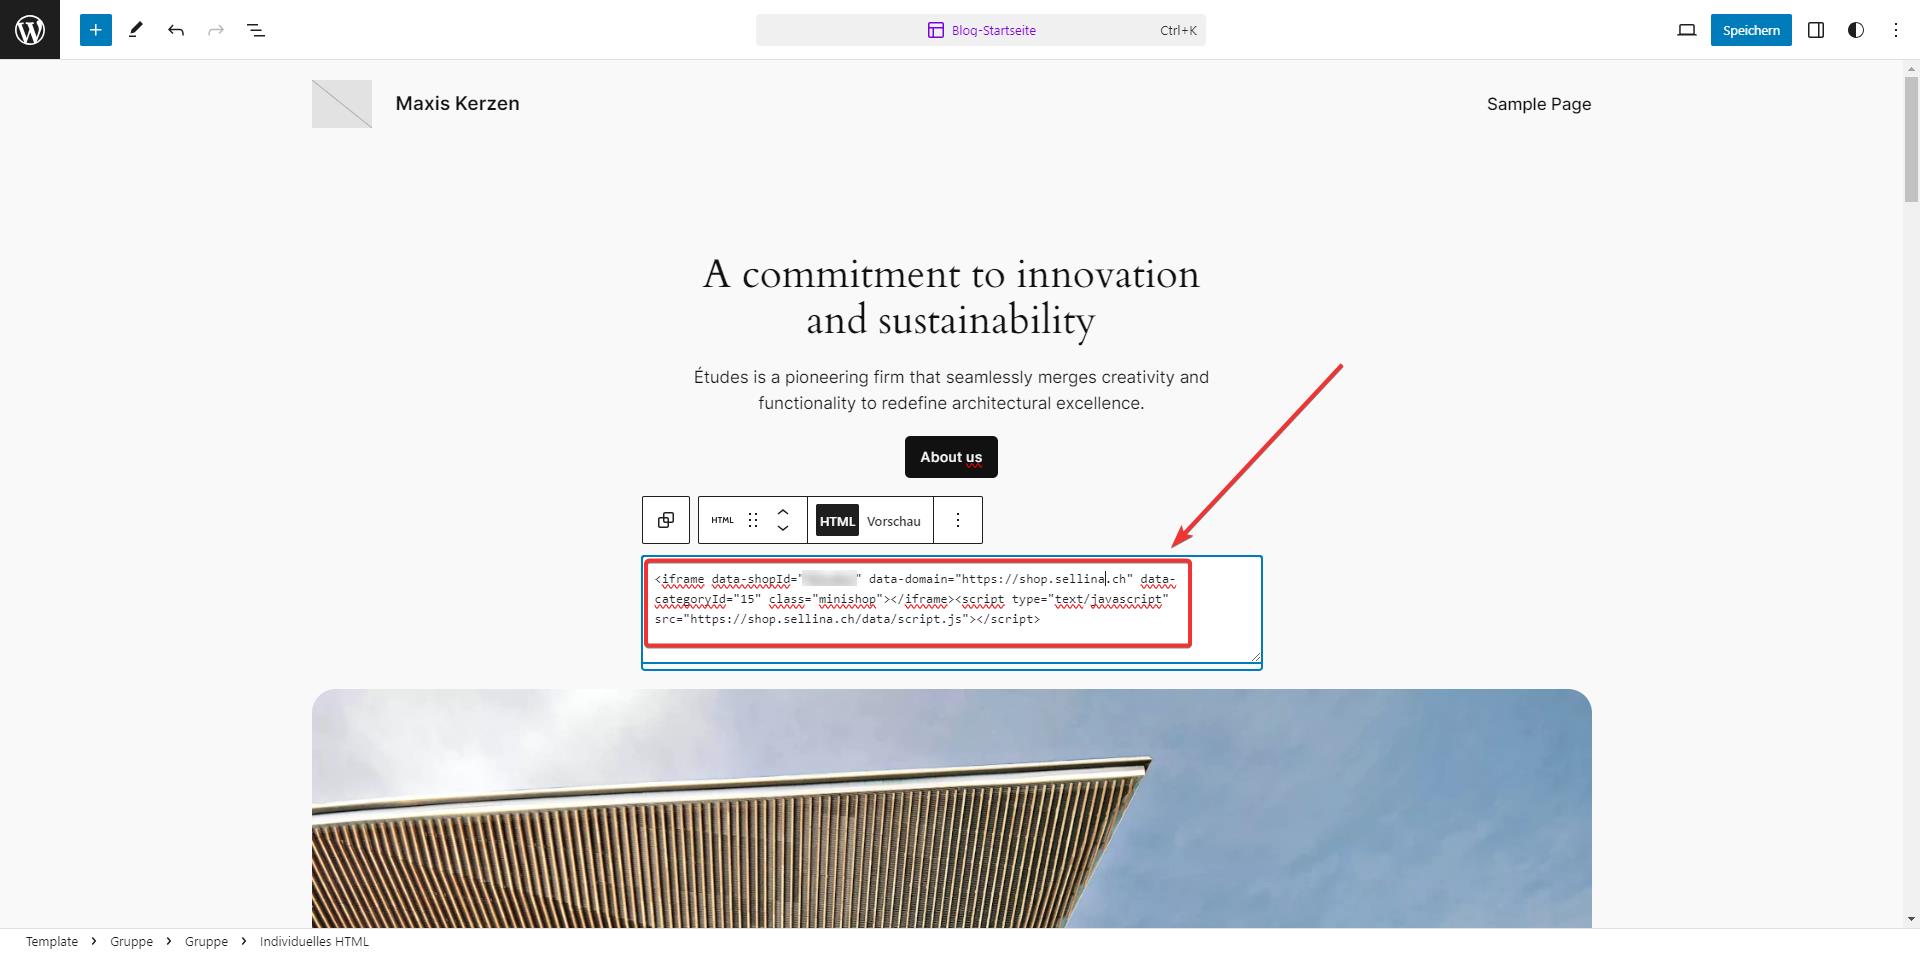
Task: Select the Individuelles HTML breadcrumb
Action: click(314, 941)
